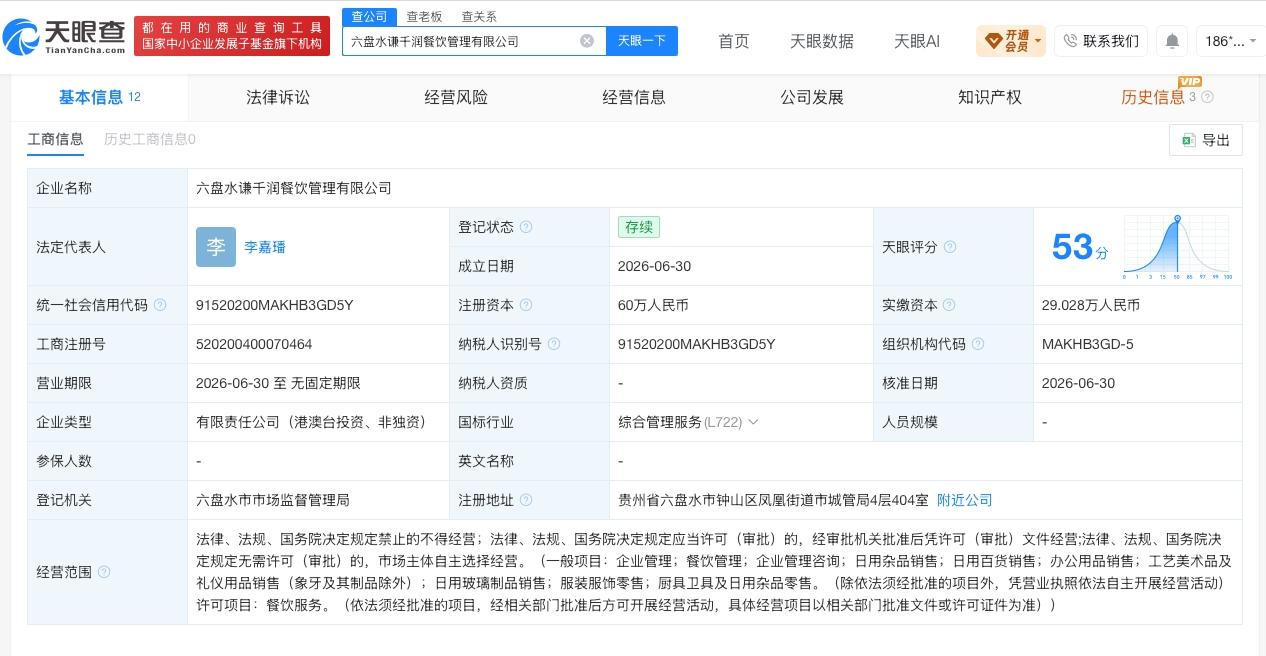The width and height of the screenshot is (1266, 656).
Task: Open help icon beside 统一社会信用代码
Action: 160,305
